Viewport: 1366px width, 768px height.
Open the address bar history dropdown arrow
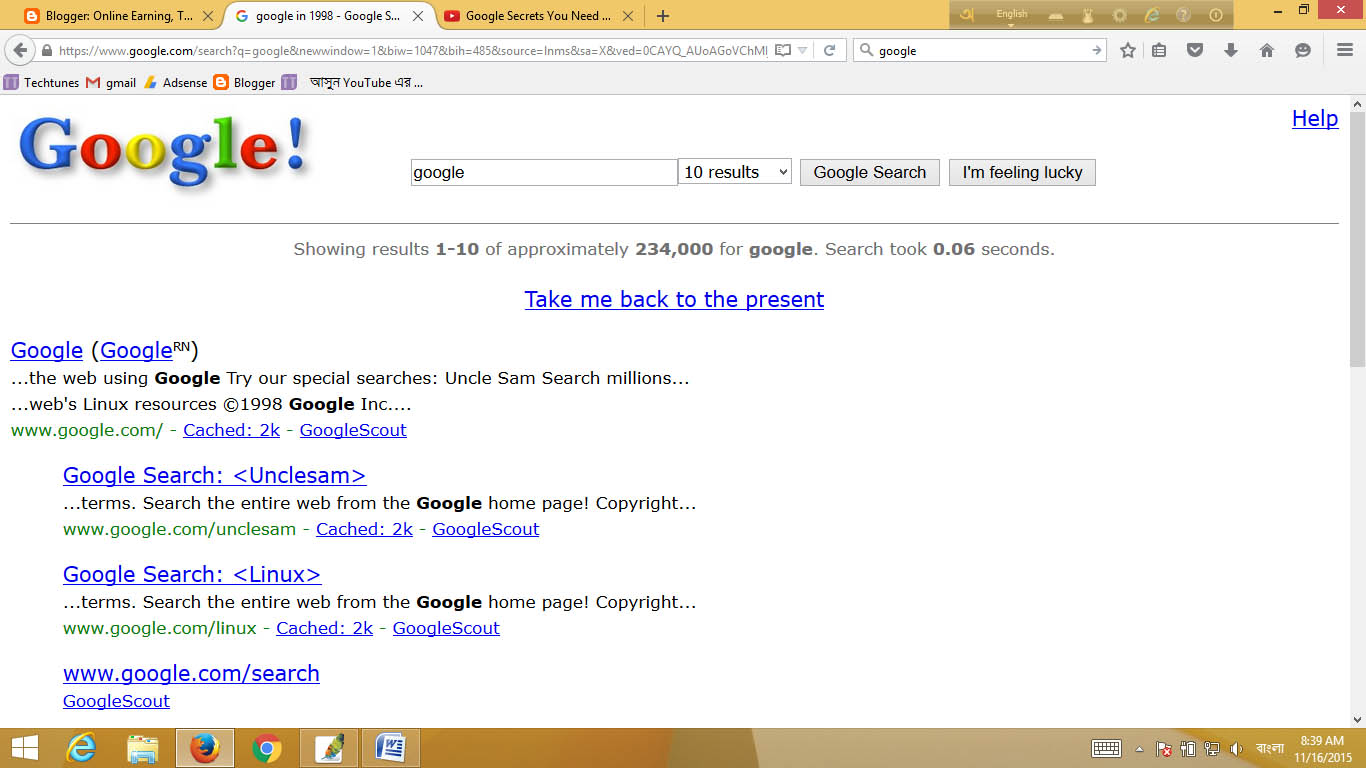[802, 50]
